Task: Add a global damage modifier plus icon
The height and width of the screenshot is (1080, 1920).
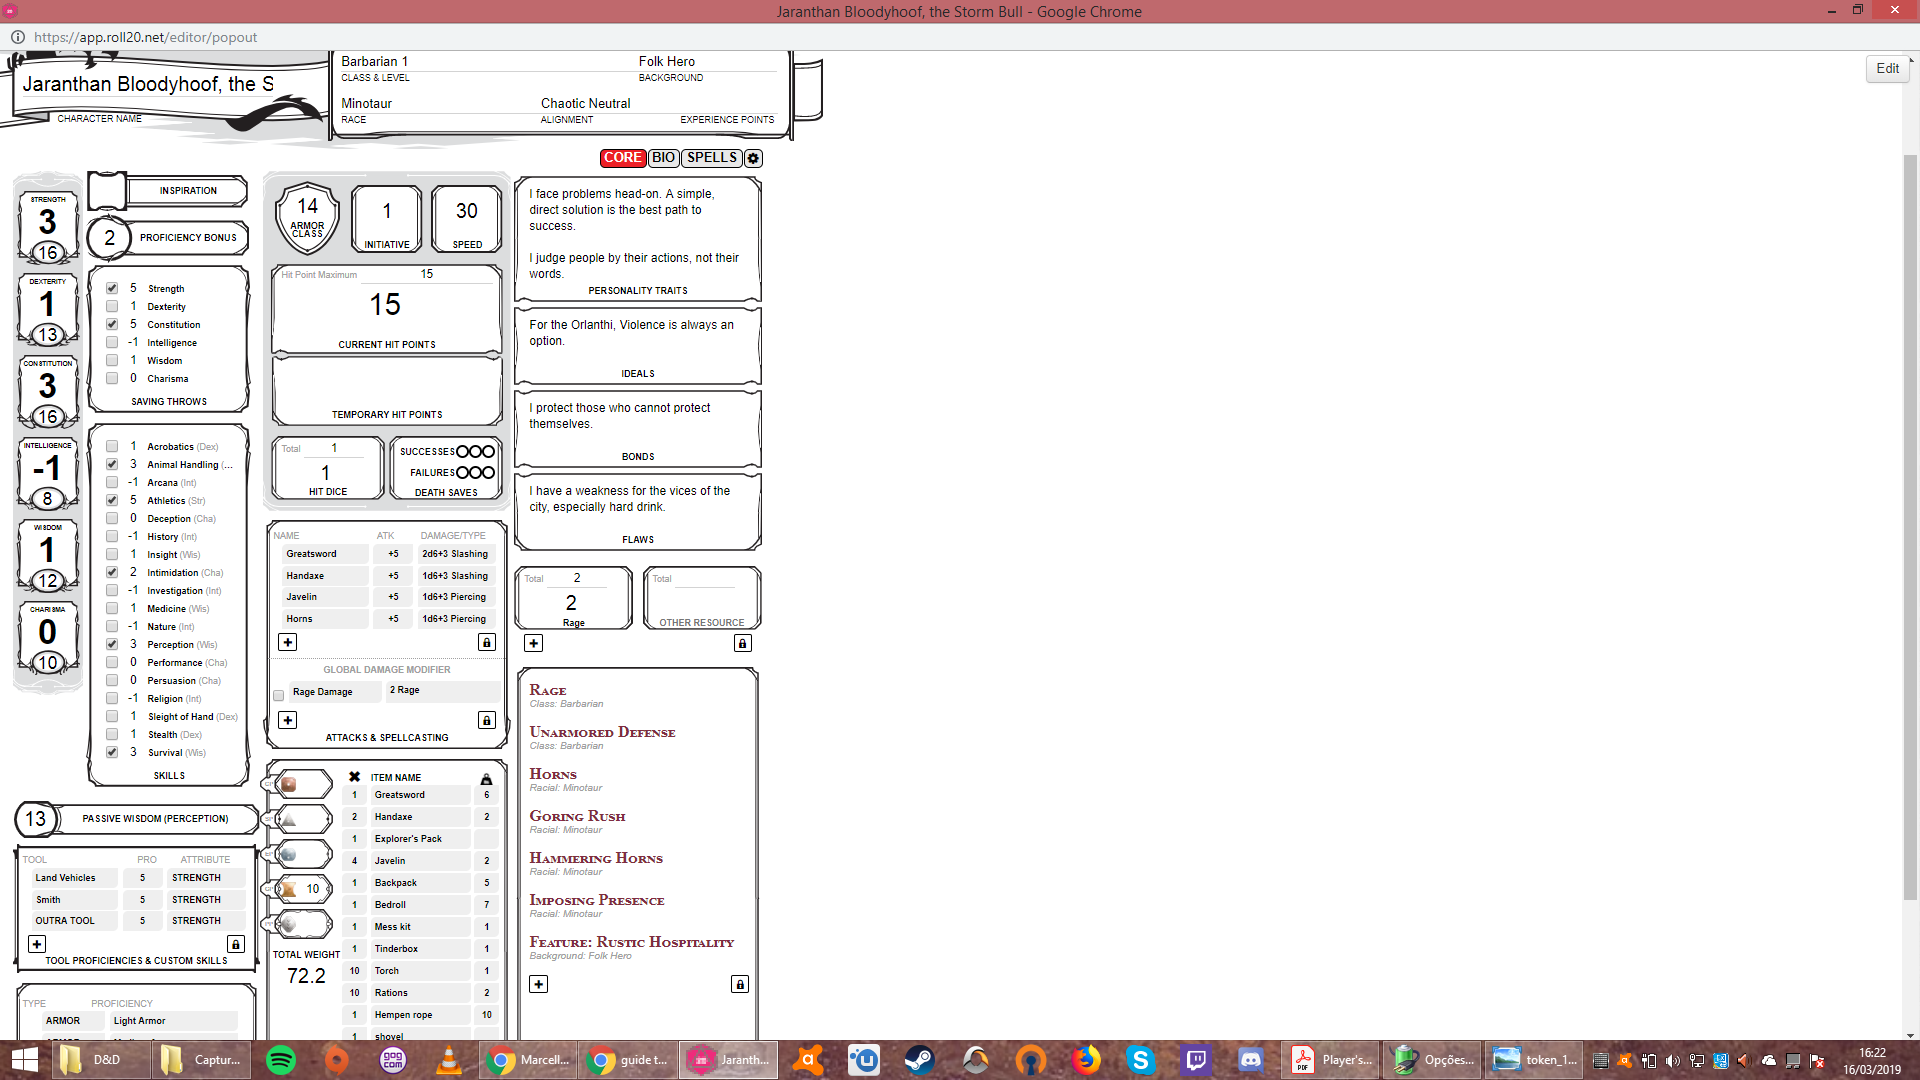Action: click(288, 720)
